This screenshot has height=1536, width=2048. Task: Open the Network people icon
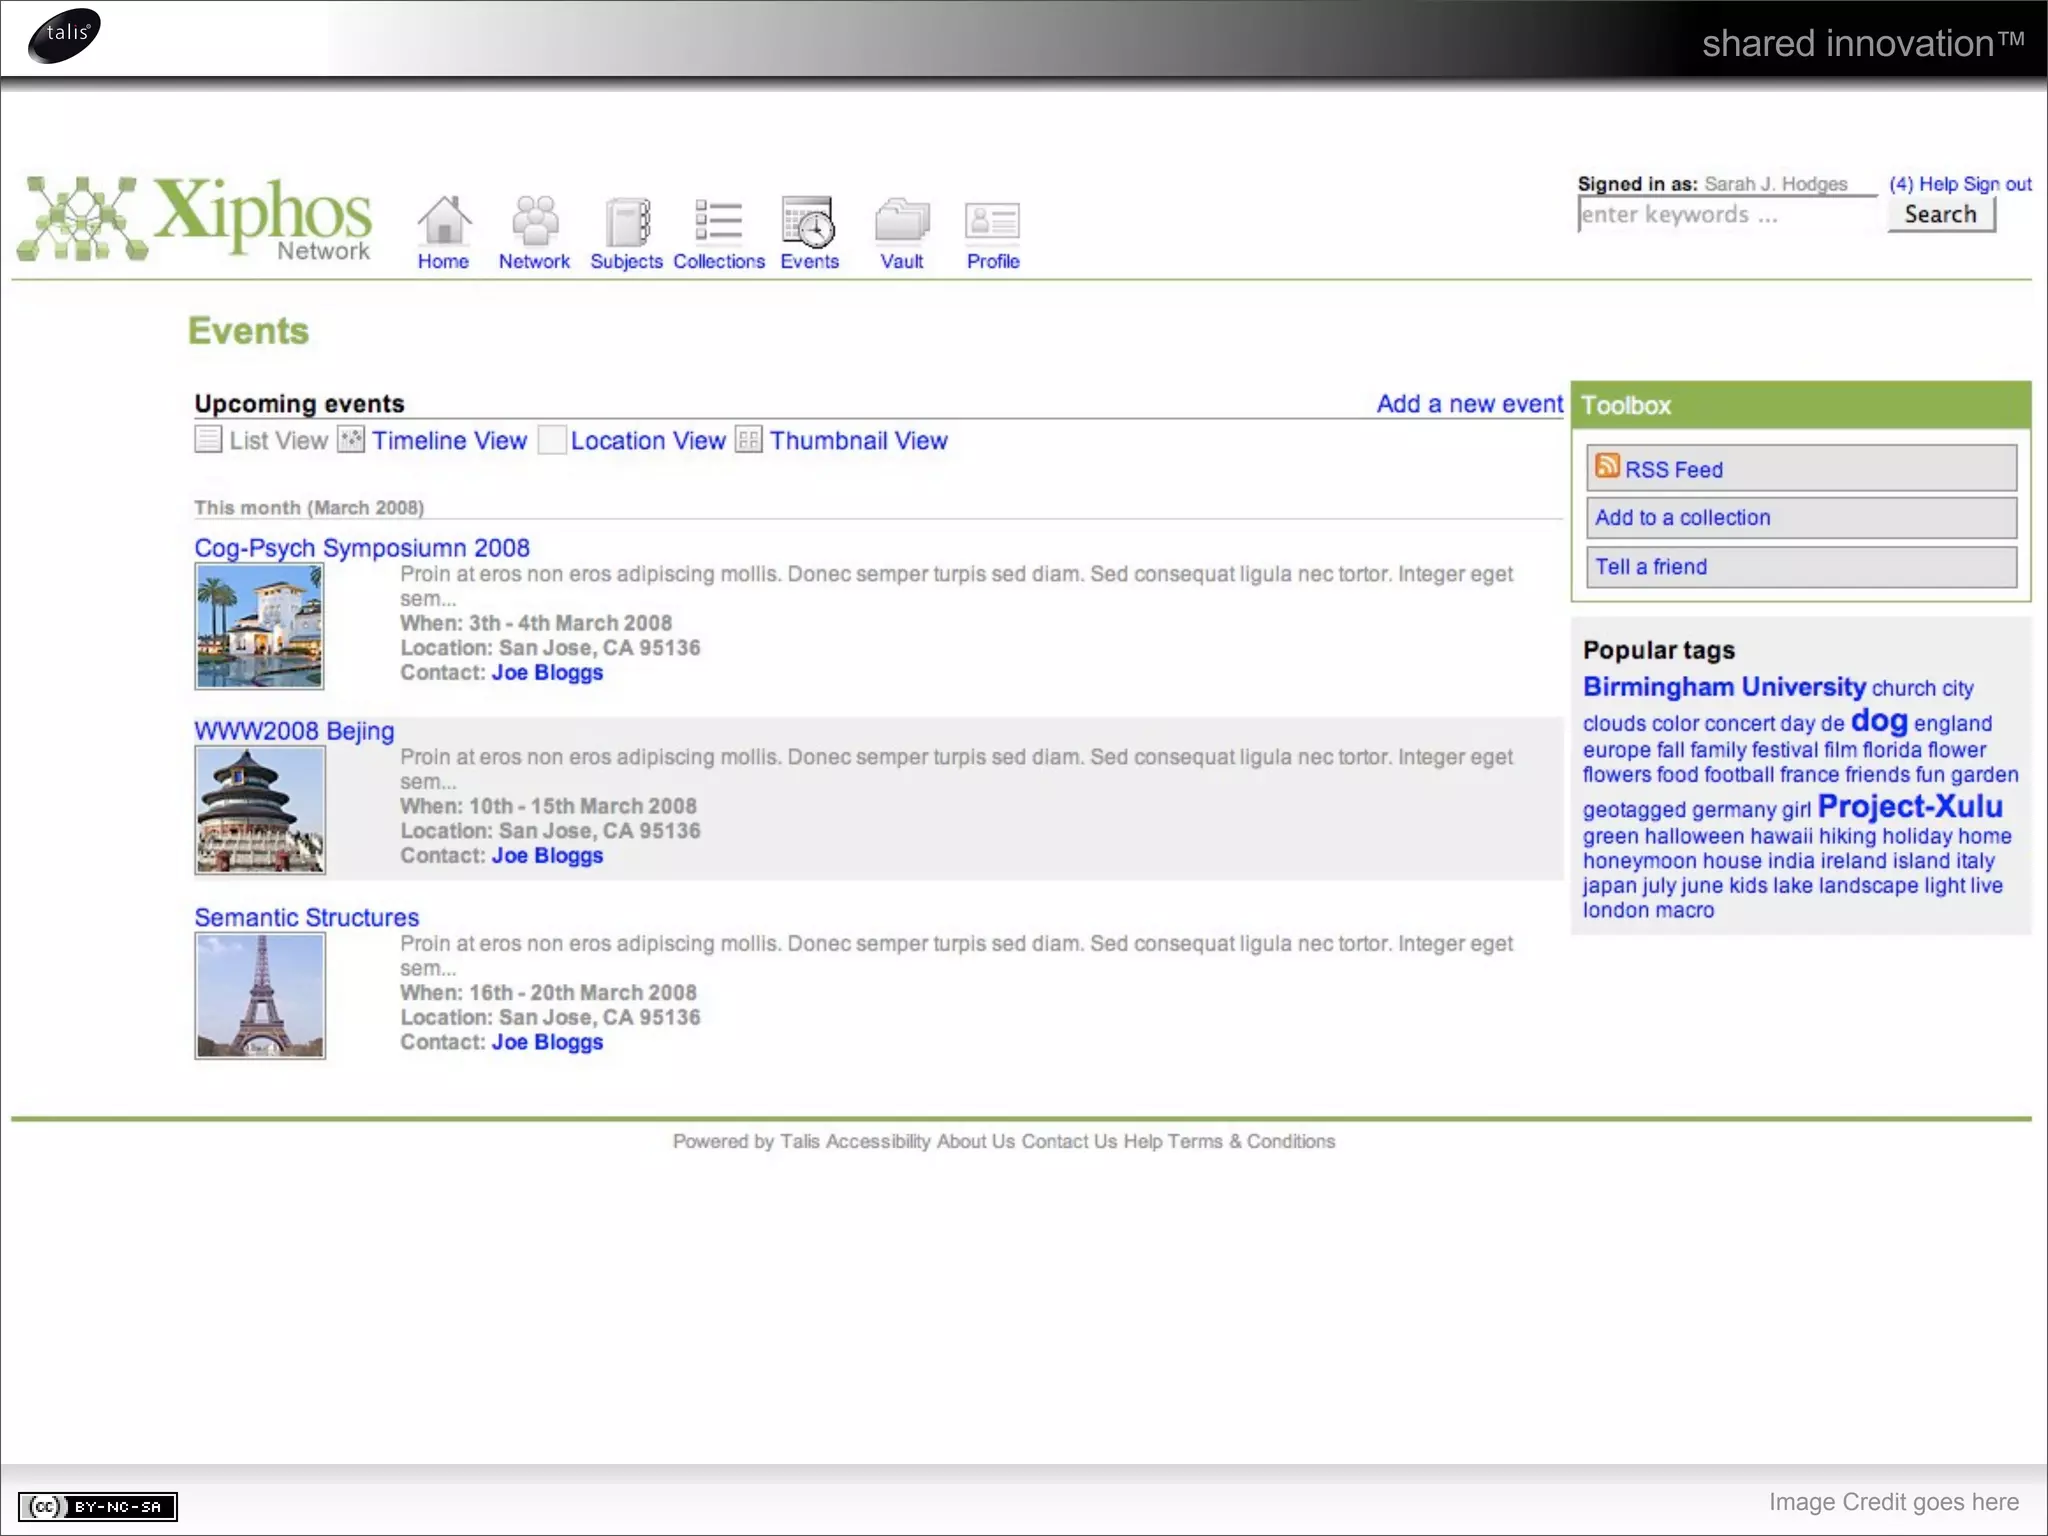535,220
